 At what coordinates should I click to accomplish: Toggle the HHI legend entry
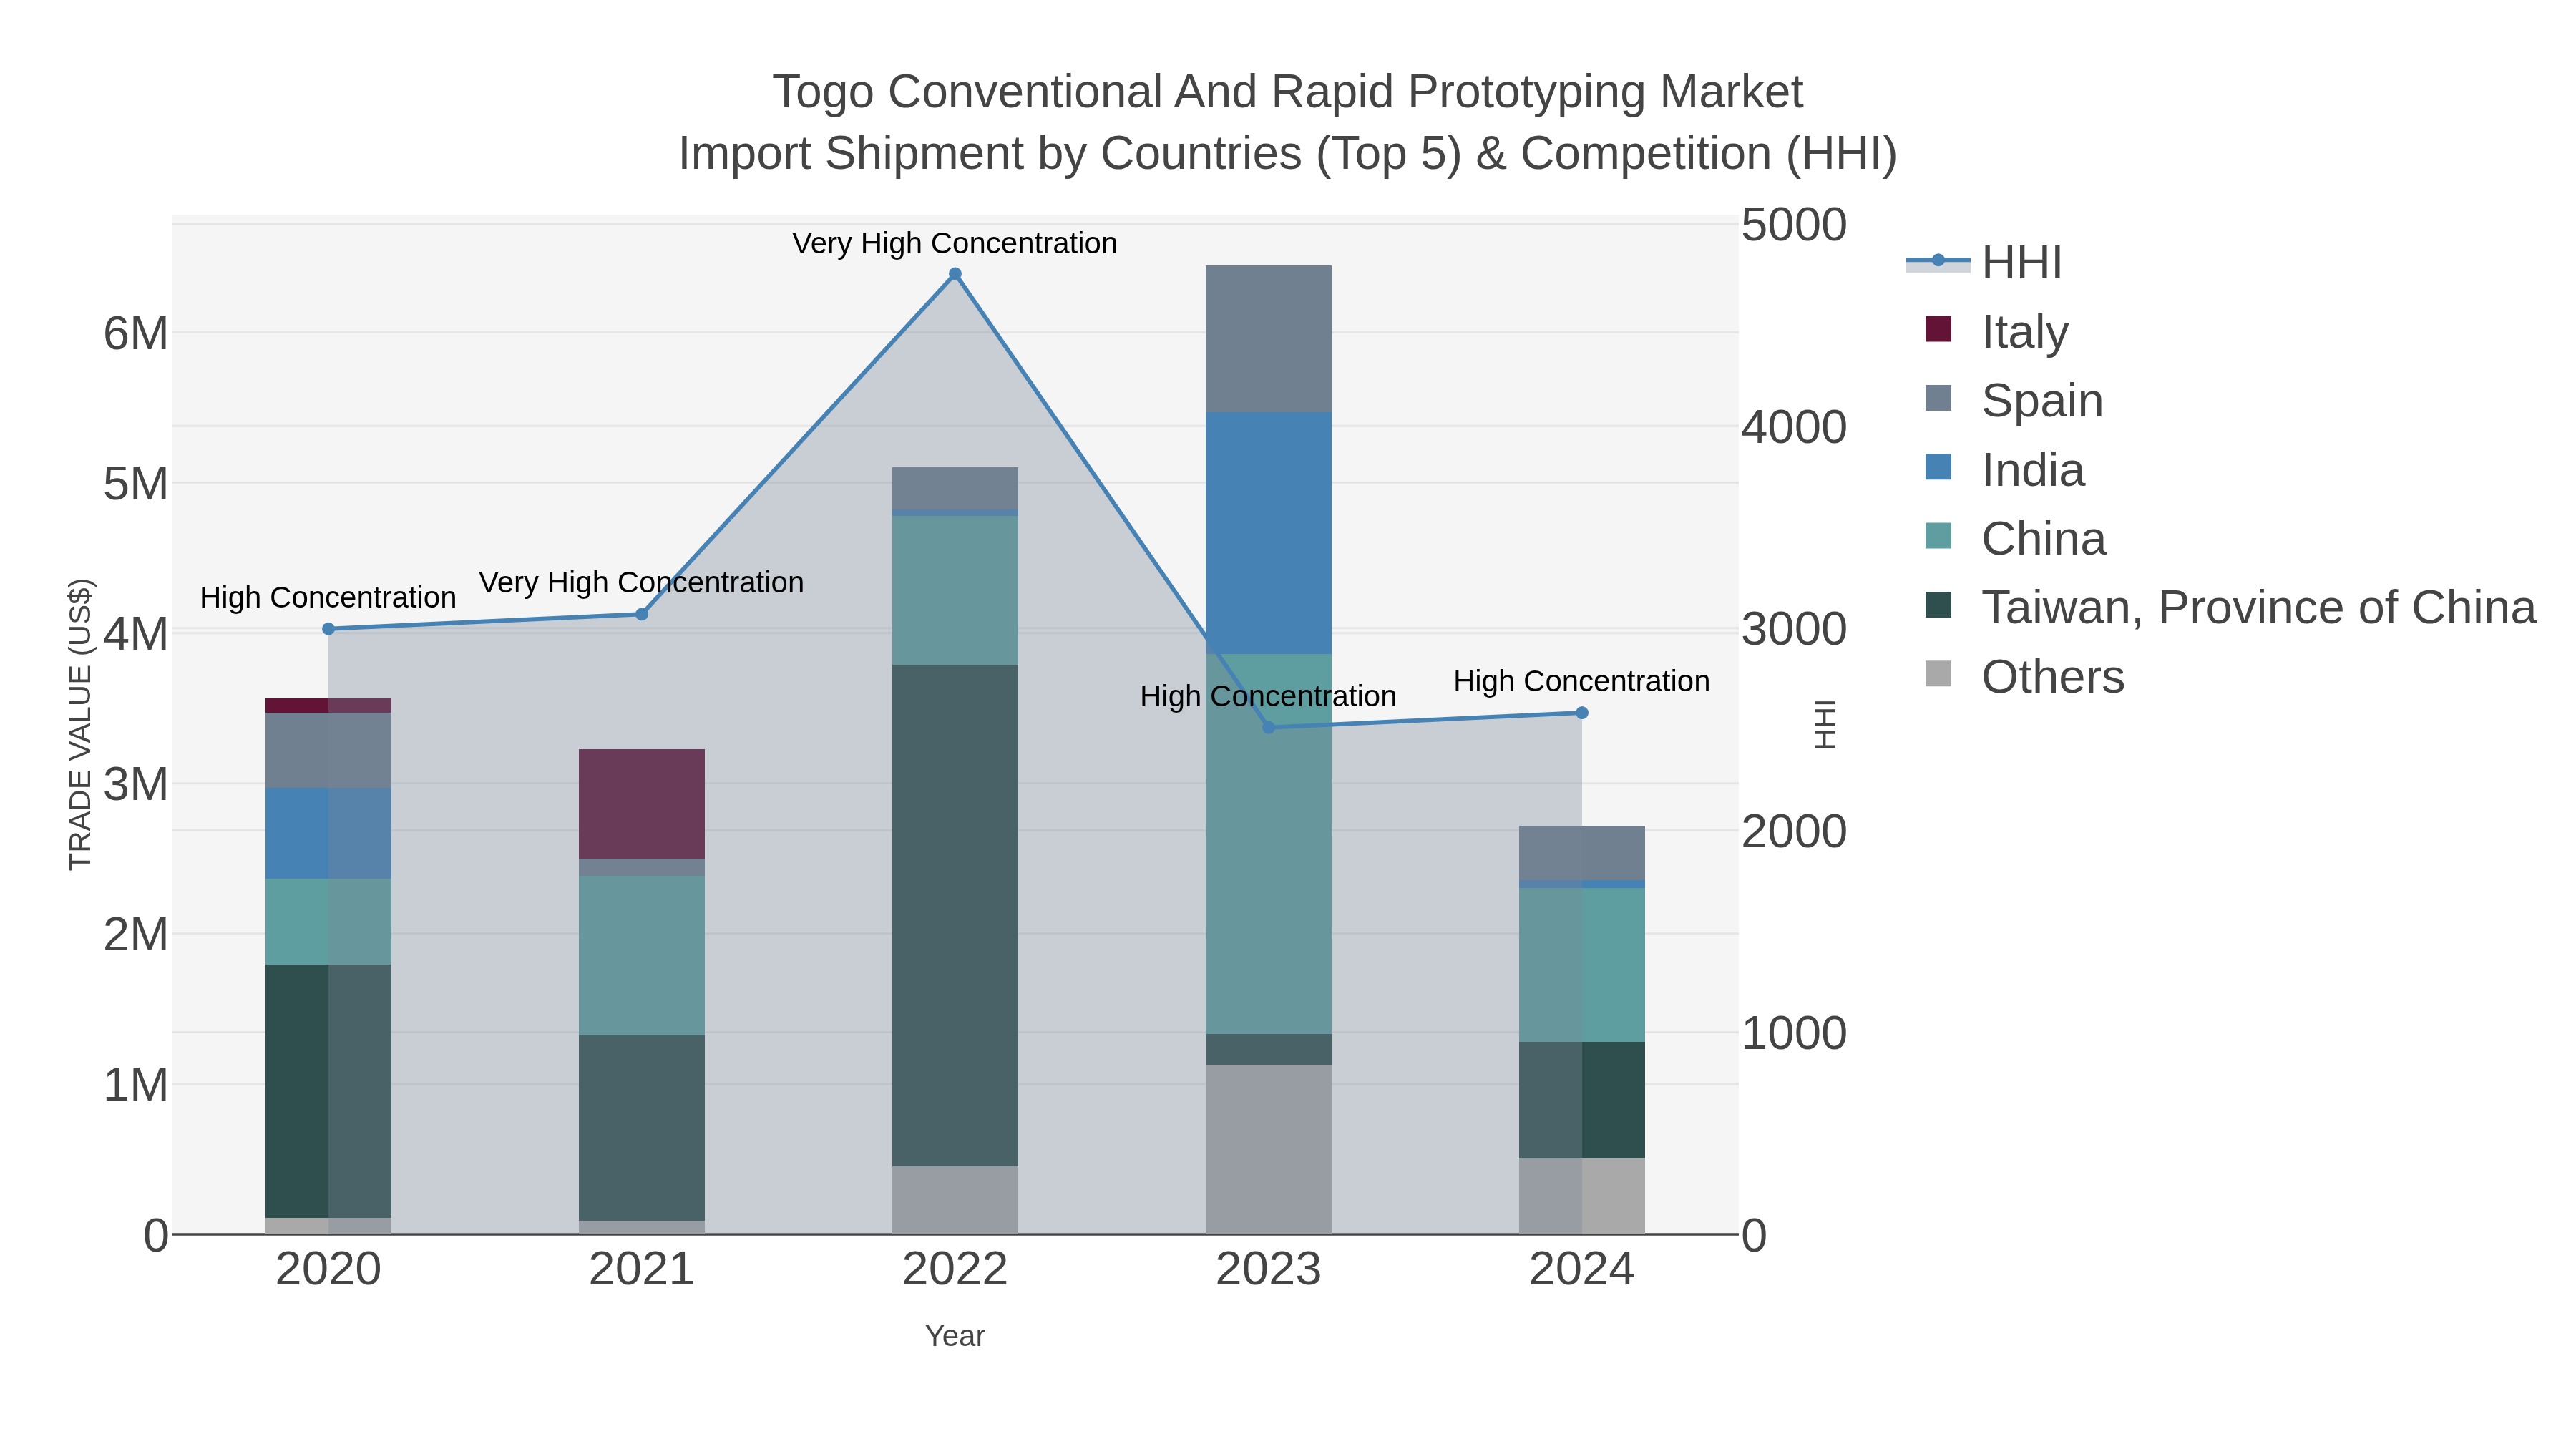1985,263
